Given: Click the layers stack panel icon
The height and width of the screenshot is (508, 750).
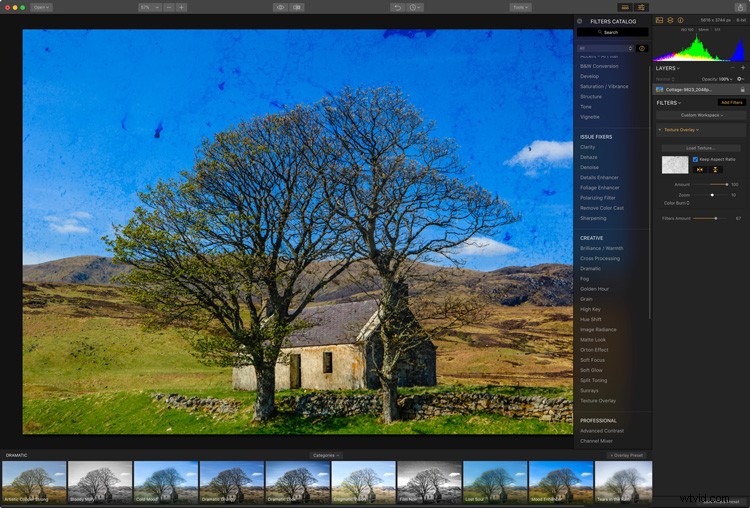Looking at the screenshot, I should pos(670,20).
